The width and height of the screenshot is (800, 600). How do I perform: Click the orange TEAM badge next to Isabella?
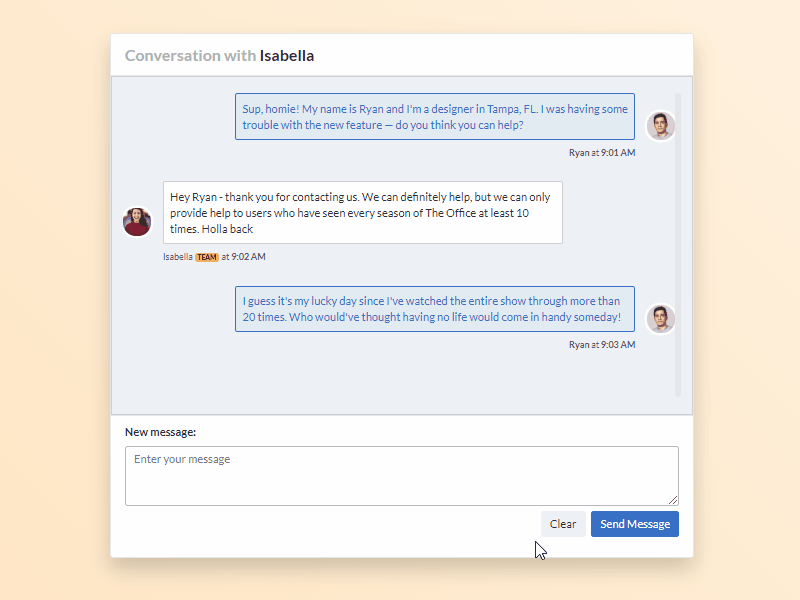(x=206, y=257)
